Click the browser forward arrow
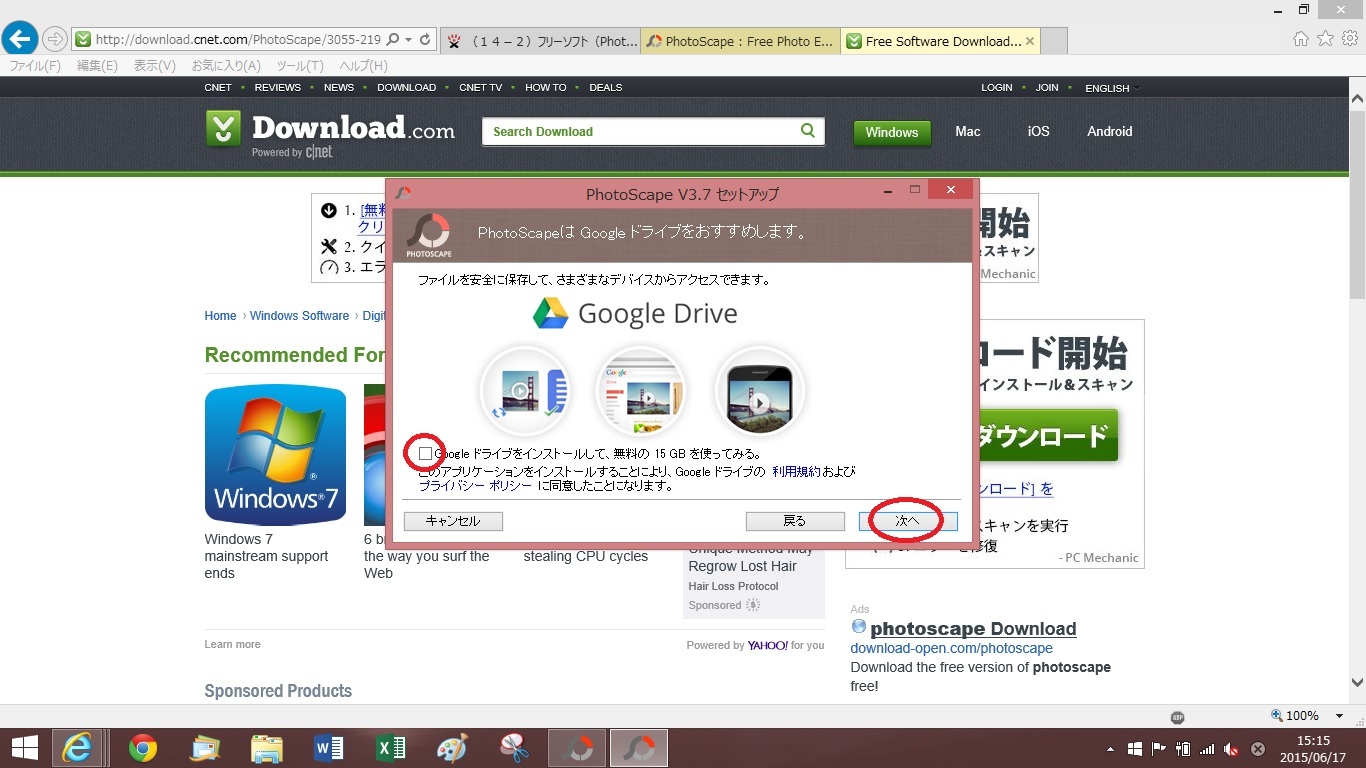Screen dimensions: 1366x768 click(x=55, y=40)
